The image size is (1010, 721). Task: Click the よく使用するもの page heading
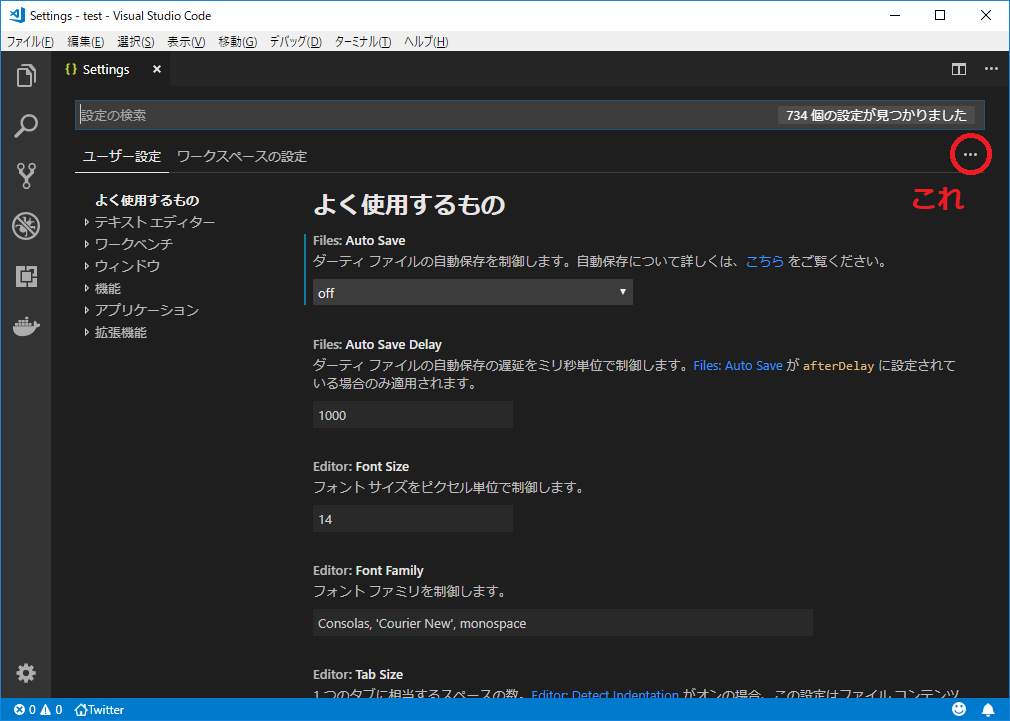point(409,205)
